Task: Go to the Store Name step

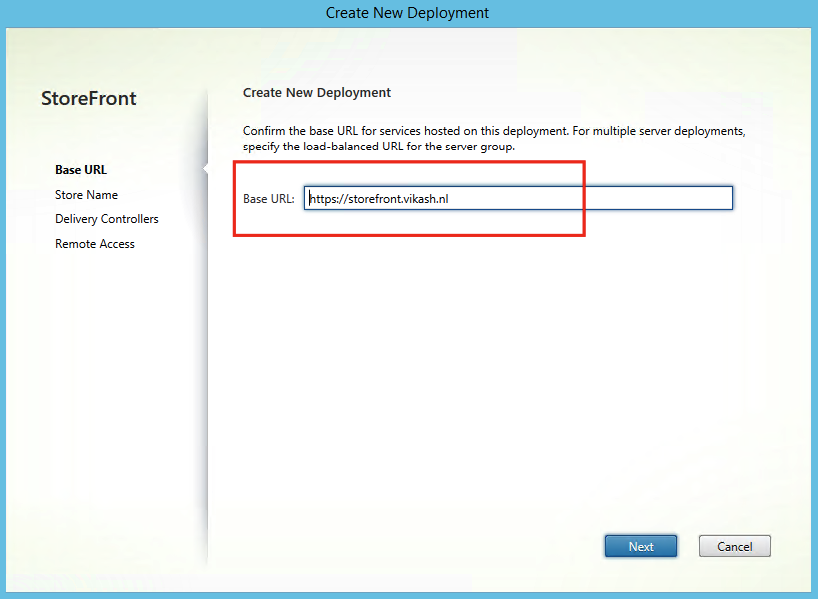Action: [x=87, y=195]
